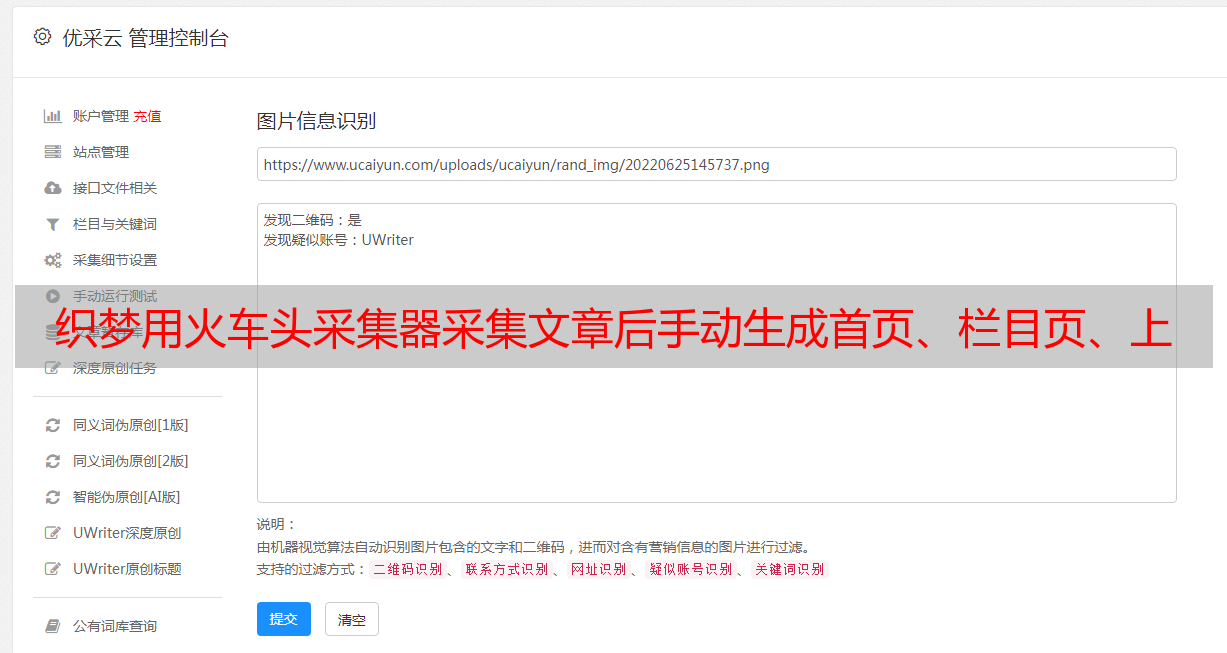Open UWriter原创标题
The height and width of the screenshot is (653, 1227).
pos(127,569)
